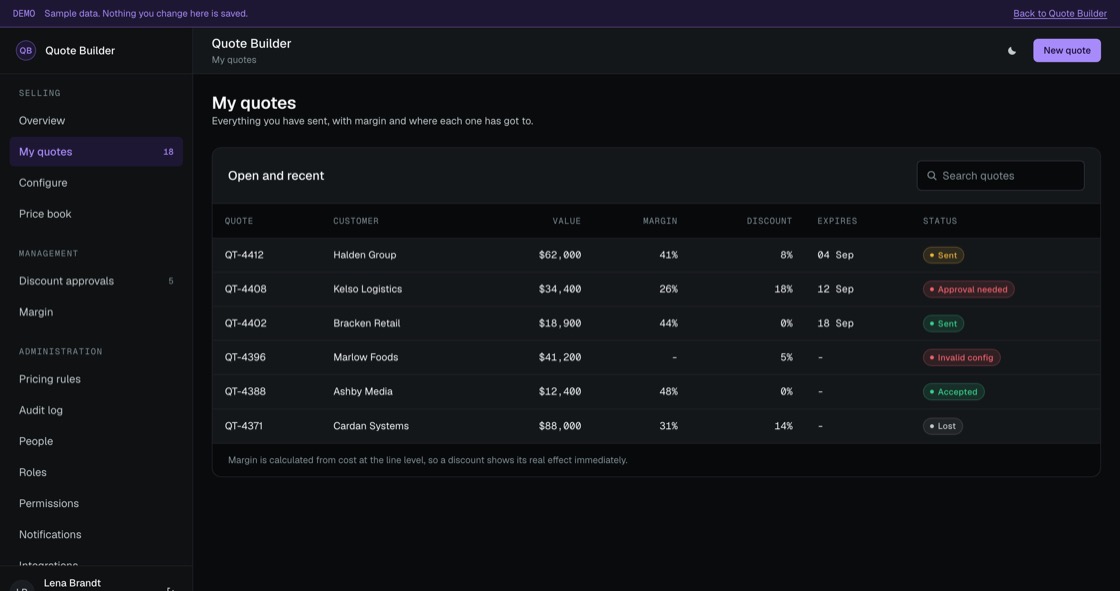Open the Permissions page
Viewport: 1120px width, 591px height.
pyautogui.click(x=96, y=504)
